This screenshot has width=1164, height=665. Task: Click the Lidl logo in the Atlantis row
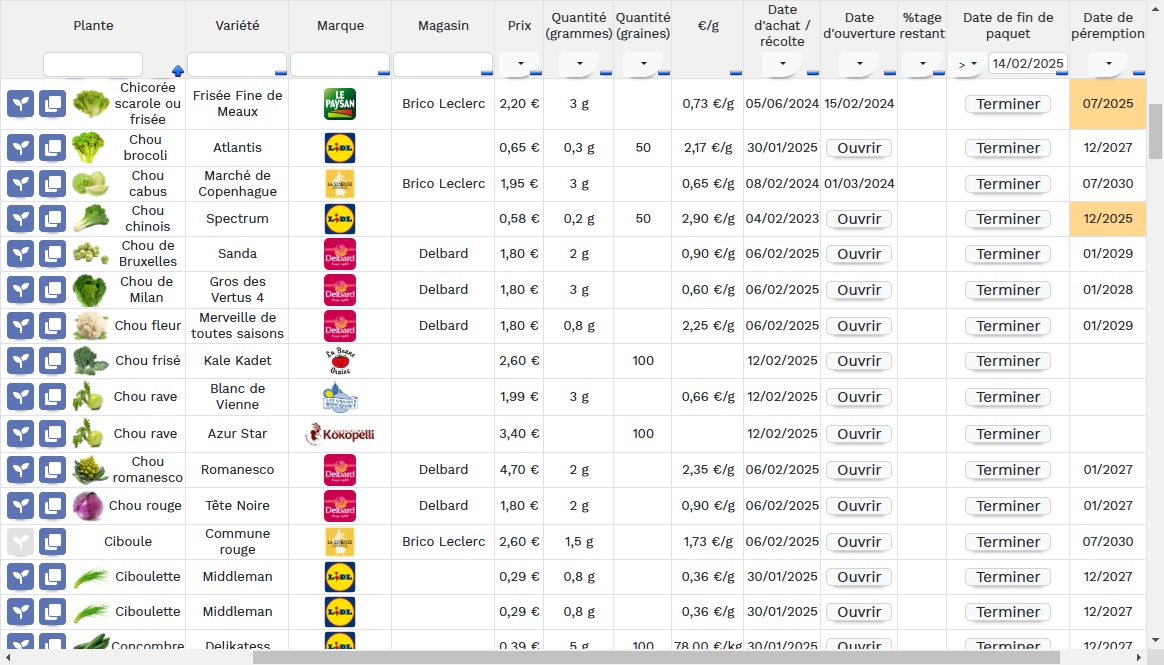click(x=340, y=148)
